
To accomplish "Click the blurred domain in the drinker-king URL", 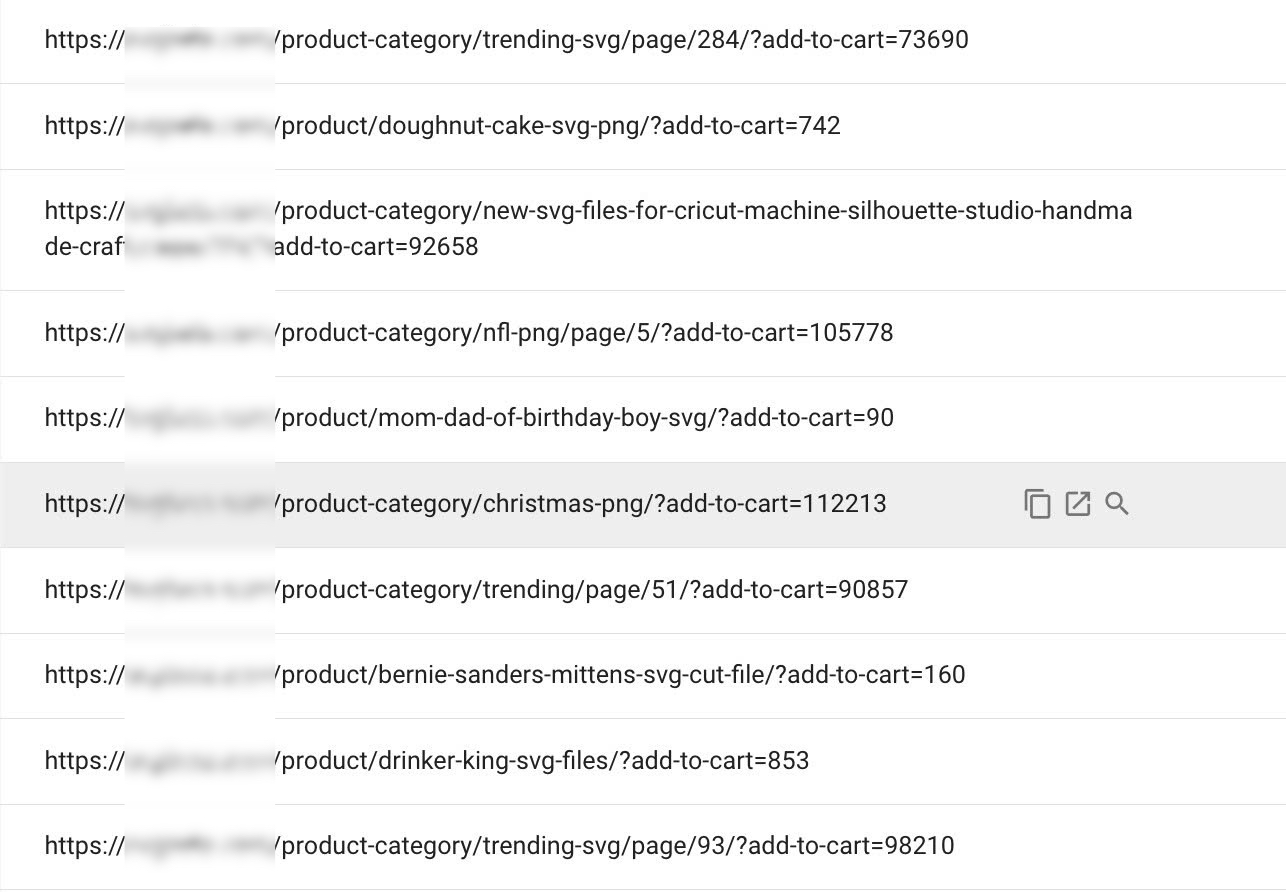I will tap(200, 762).
